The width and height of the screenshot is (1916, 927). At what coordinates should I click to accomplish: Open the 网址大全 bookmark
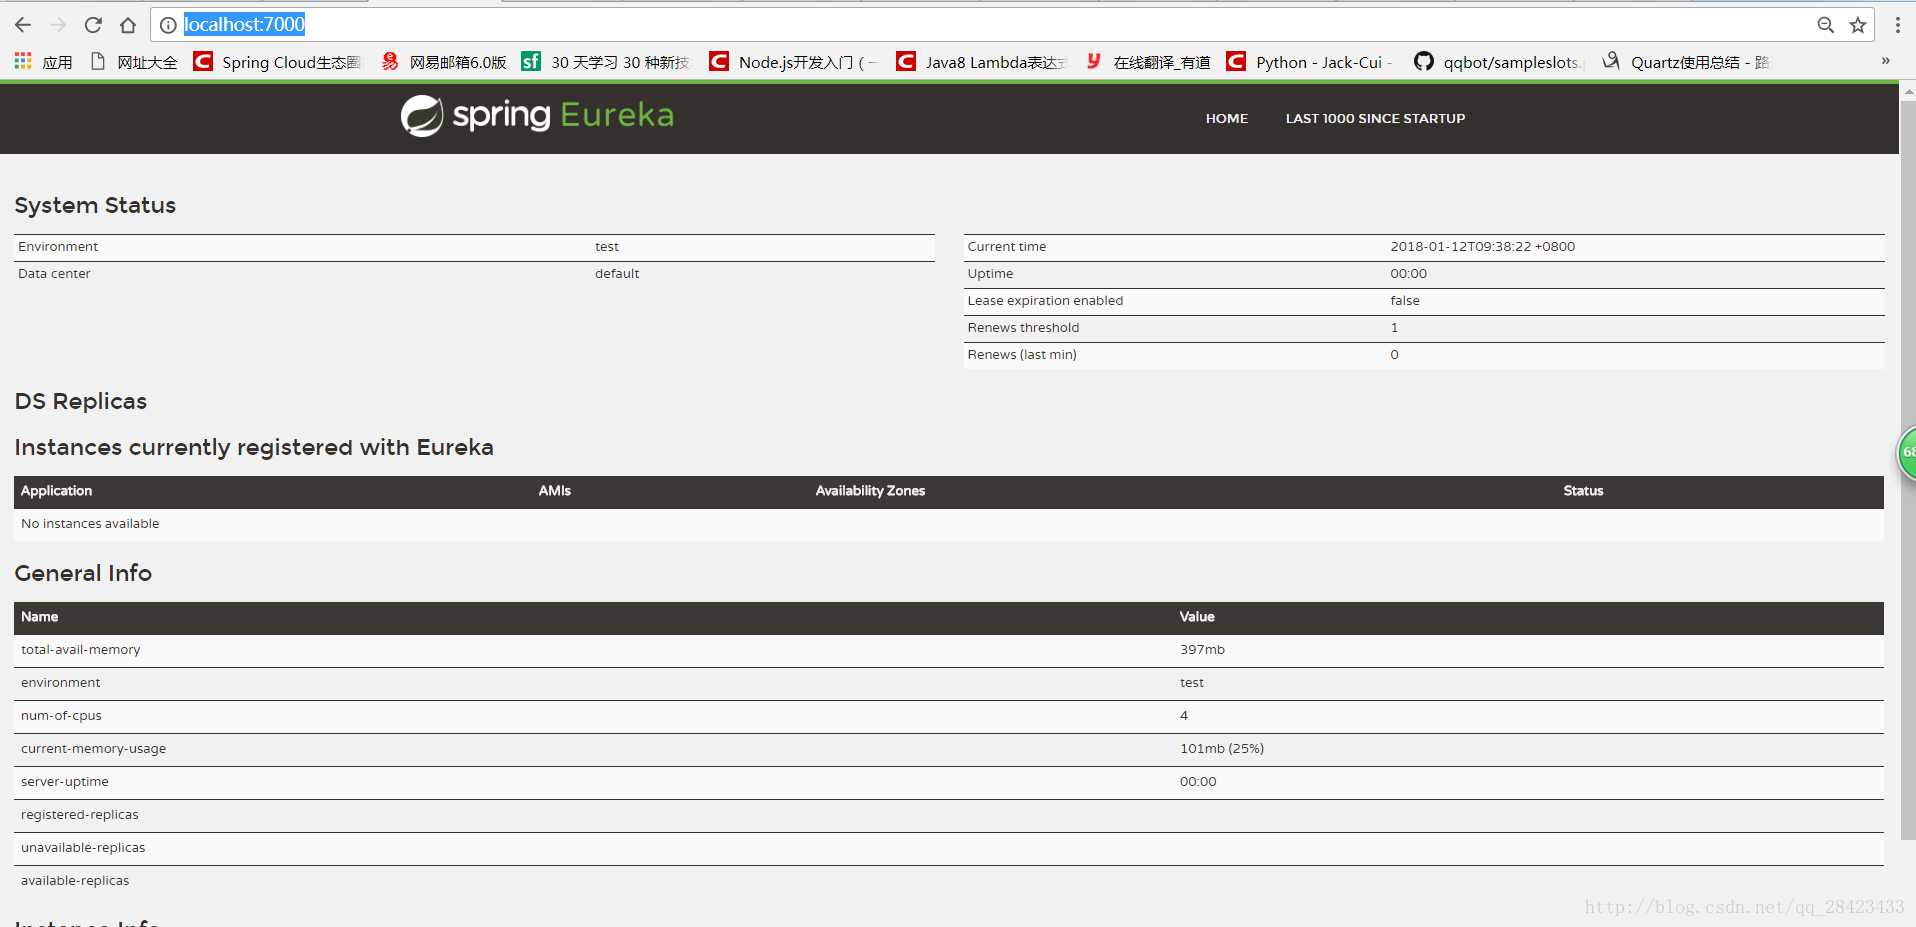[133, 62]
